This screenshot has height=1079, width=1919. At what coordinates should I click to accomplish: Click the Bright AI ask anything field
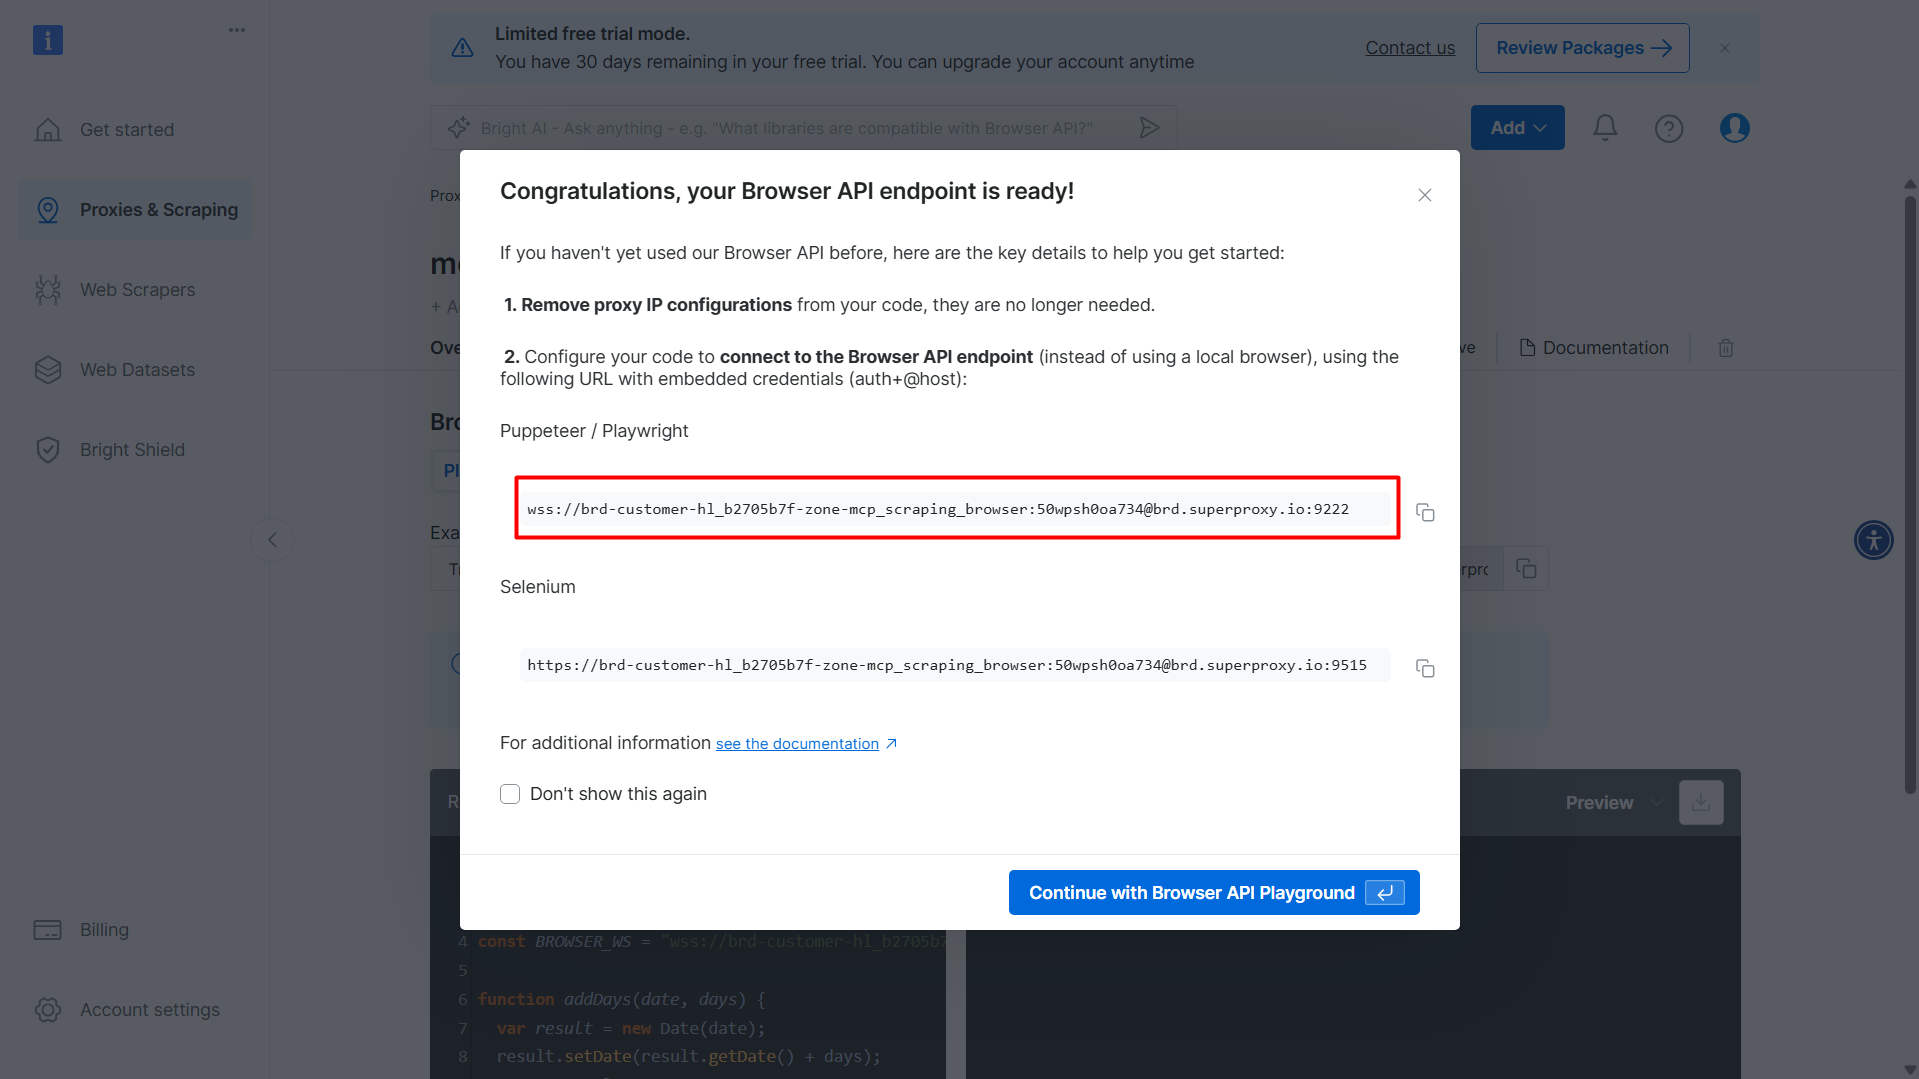800,127
